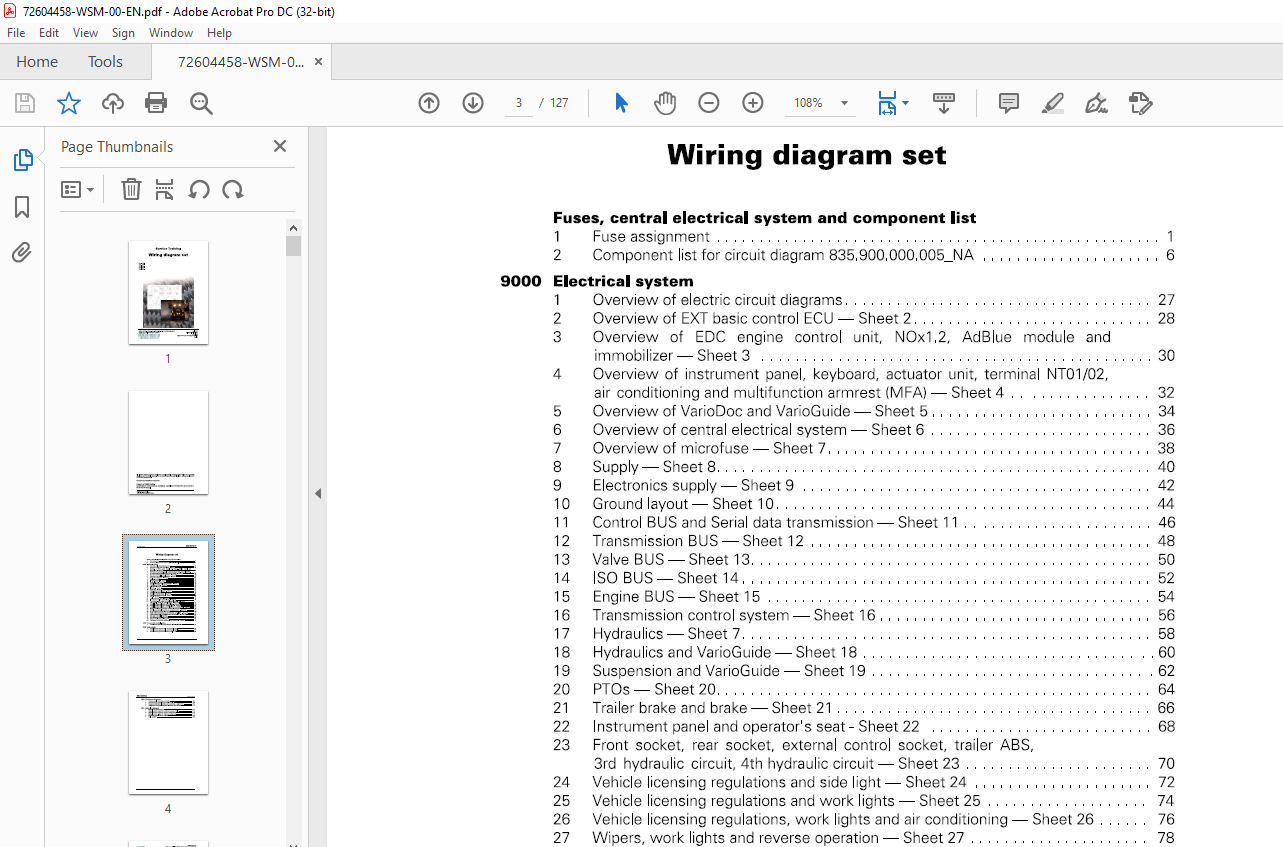Screen dimensions: 1283x847
Task: Delete selected page with trash icon
Action: [x=131, y=189]
